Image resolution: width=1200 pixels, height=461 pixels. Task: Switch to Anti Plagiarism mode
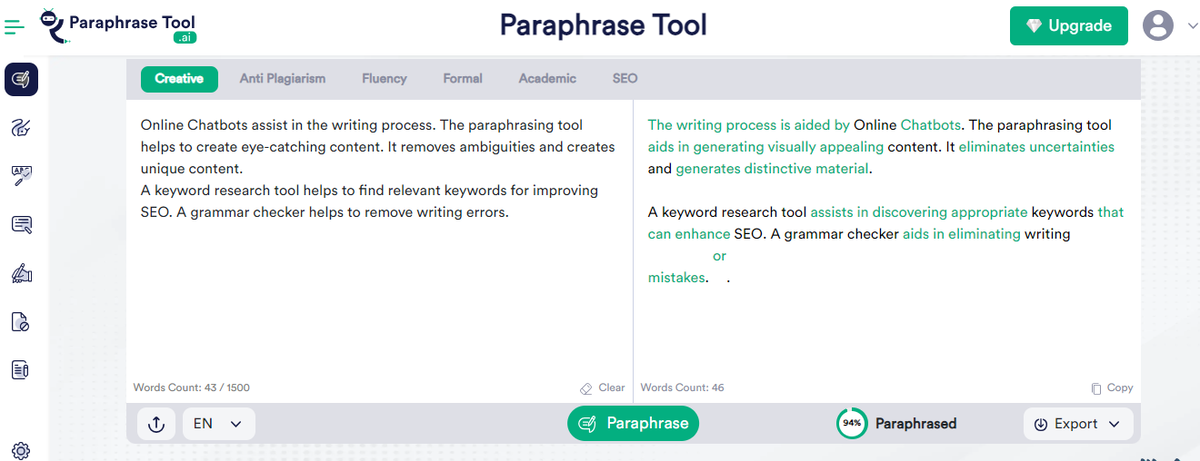pos(282,78)
